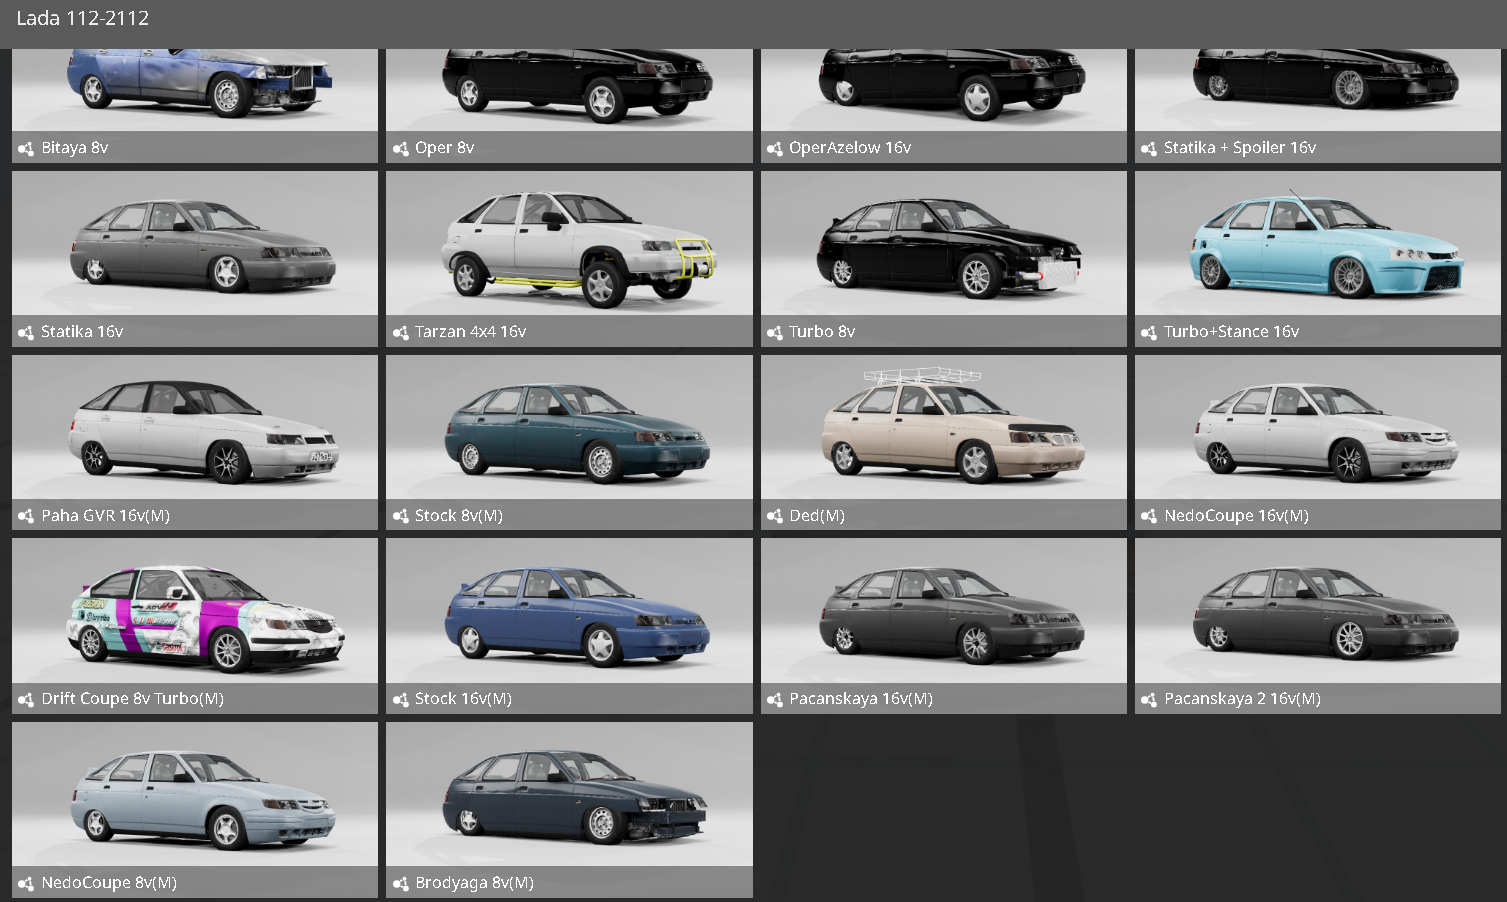Click the Lada 112-2112 header title
Viewport: 1507px width, 902px height.
(x=83, y=18)
